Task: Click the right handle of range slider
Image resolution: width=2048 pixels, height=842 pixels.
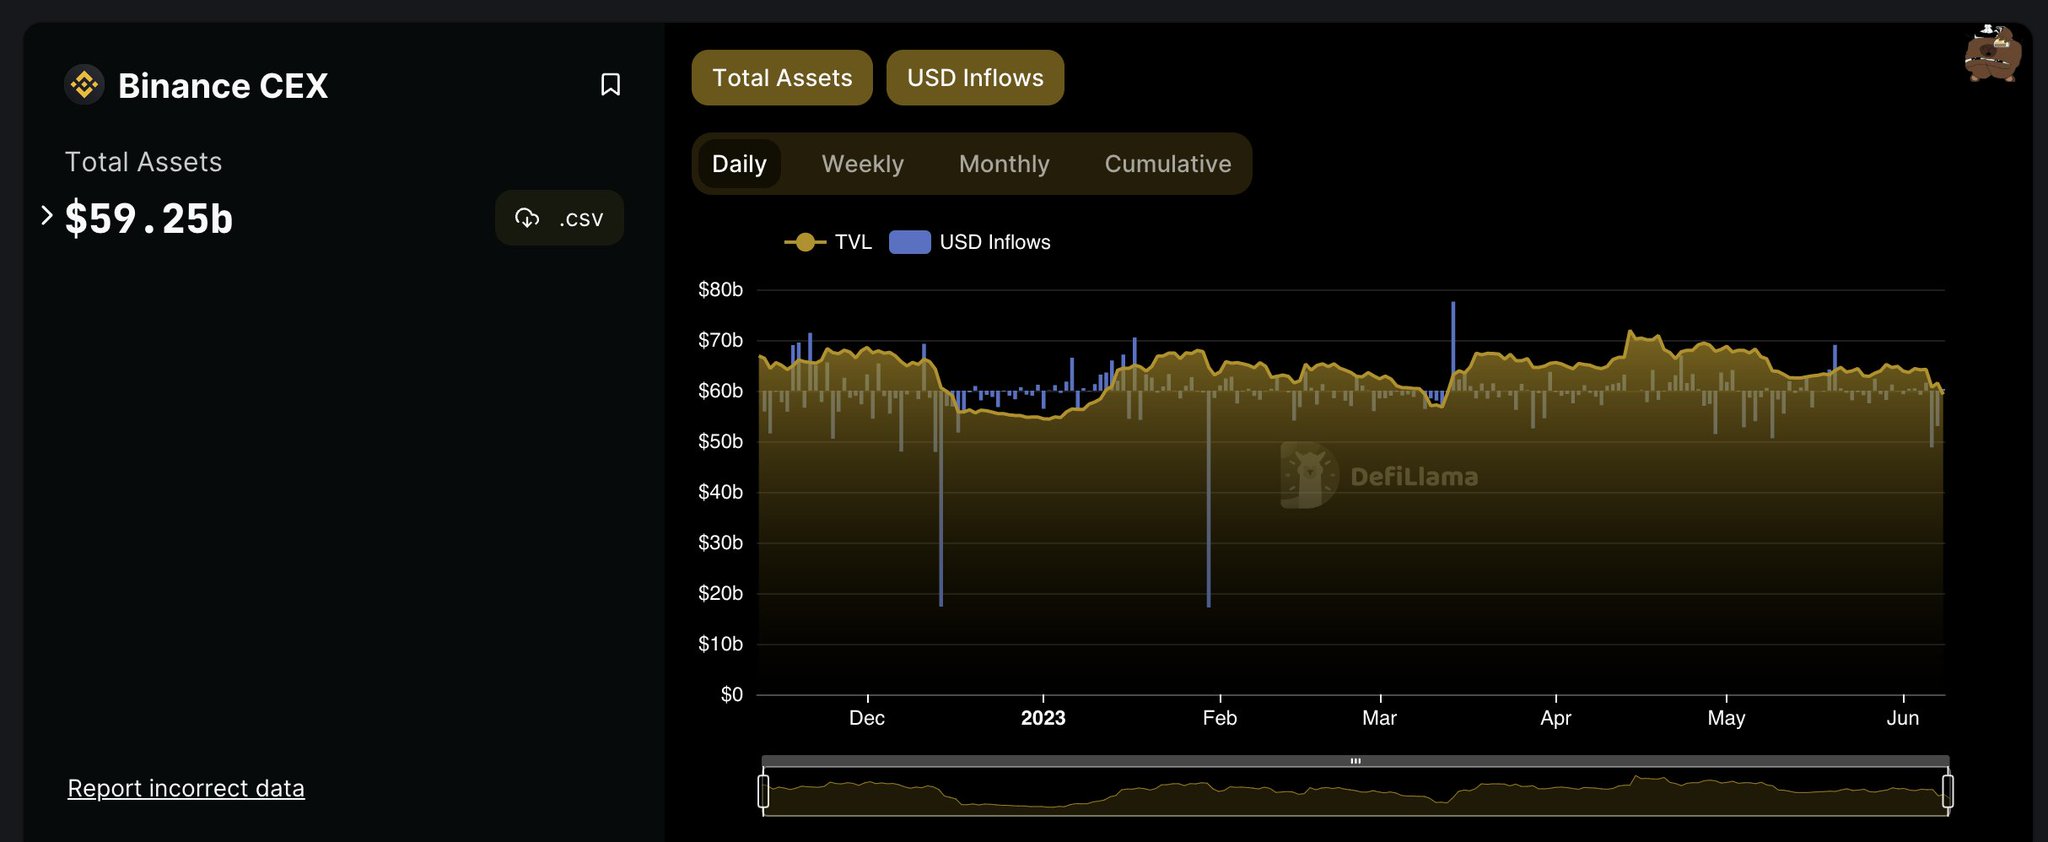Action: coord(1947,791)
